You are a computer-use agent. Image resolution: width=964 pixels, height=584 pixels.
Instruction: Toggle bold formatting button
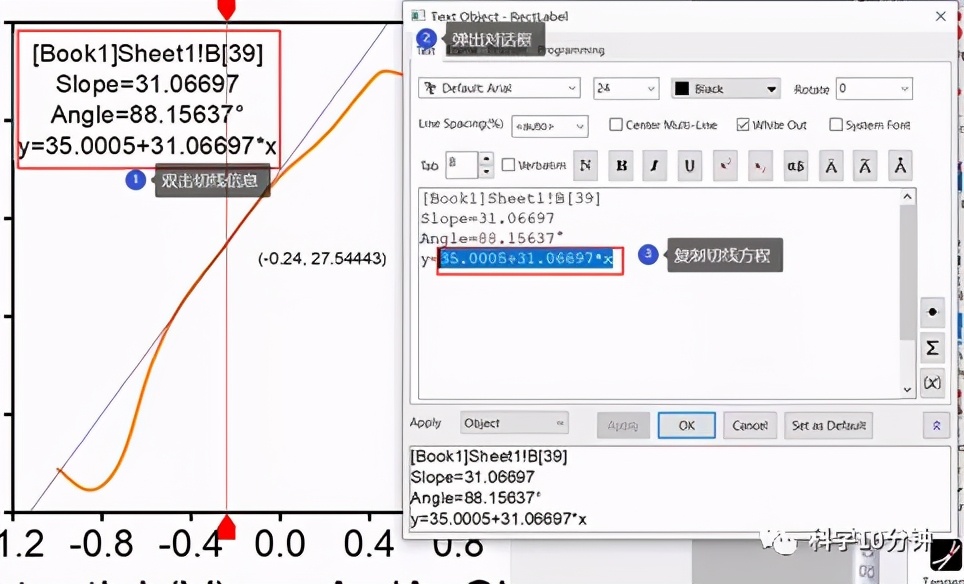(621, 165)
